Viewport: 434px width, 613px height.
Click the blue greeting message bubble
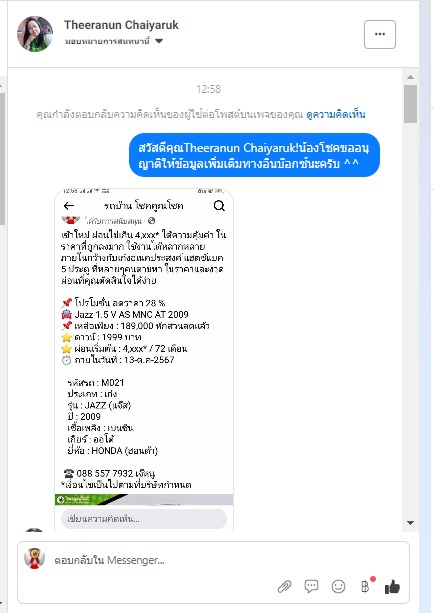tap(254, 155)
